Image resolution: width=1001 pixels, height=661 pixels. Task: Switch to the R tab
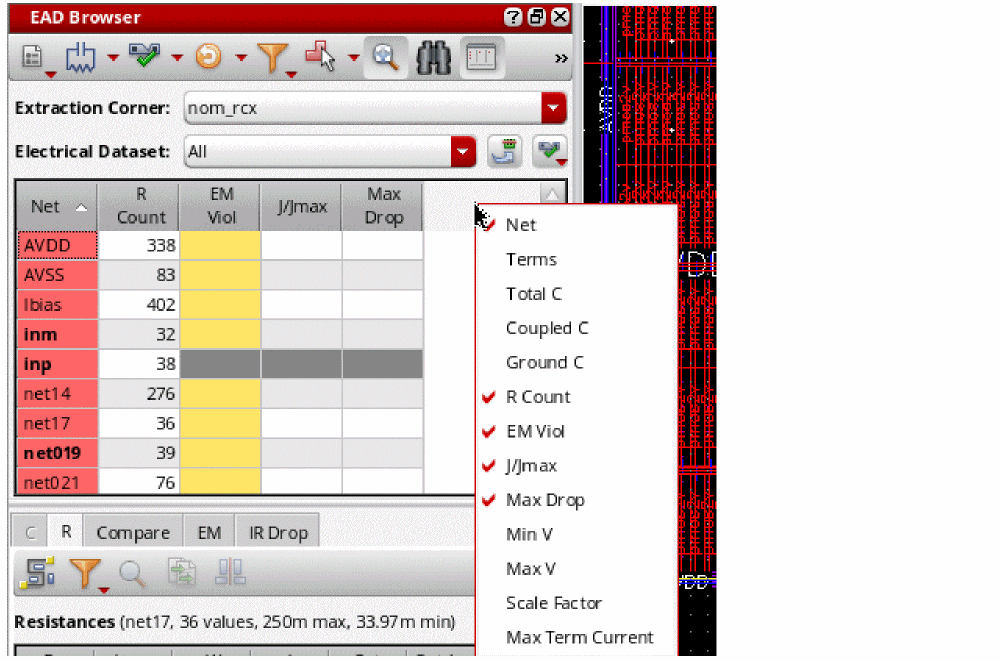[x=66, y=531]
